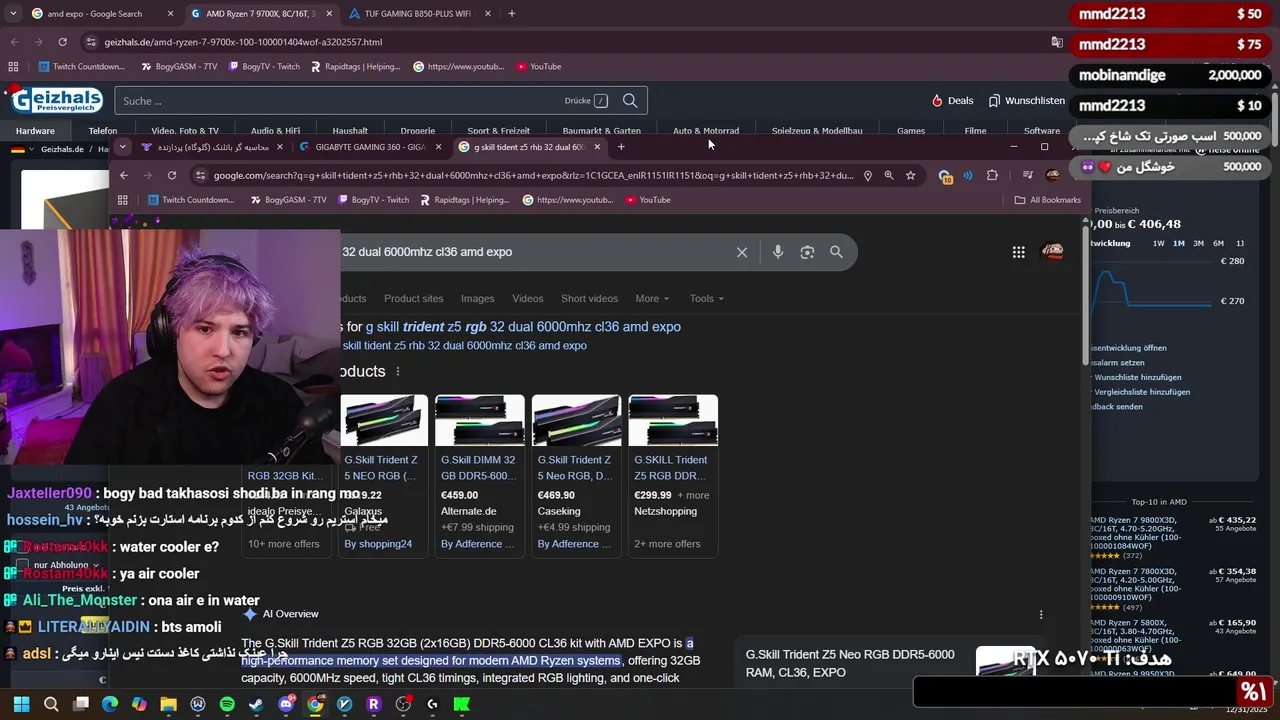
Task: Submit the Geizhals search with magnifier
Action: 630,100
